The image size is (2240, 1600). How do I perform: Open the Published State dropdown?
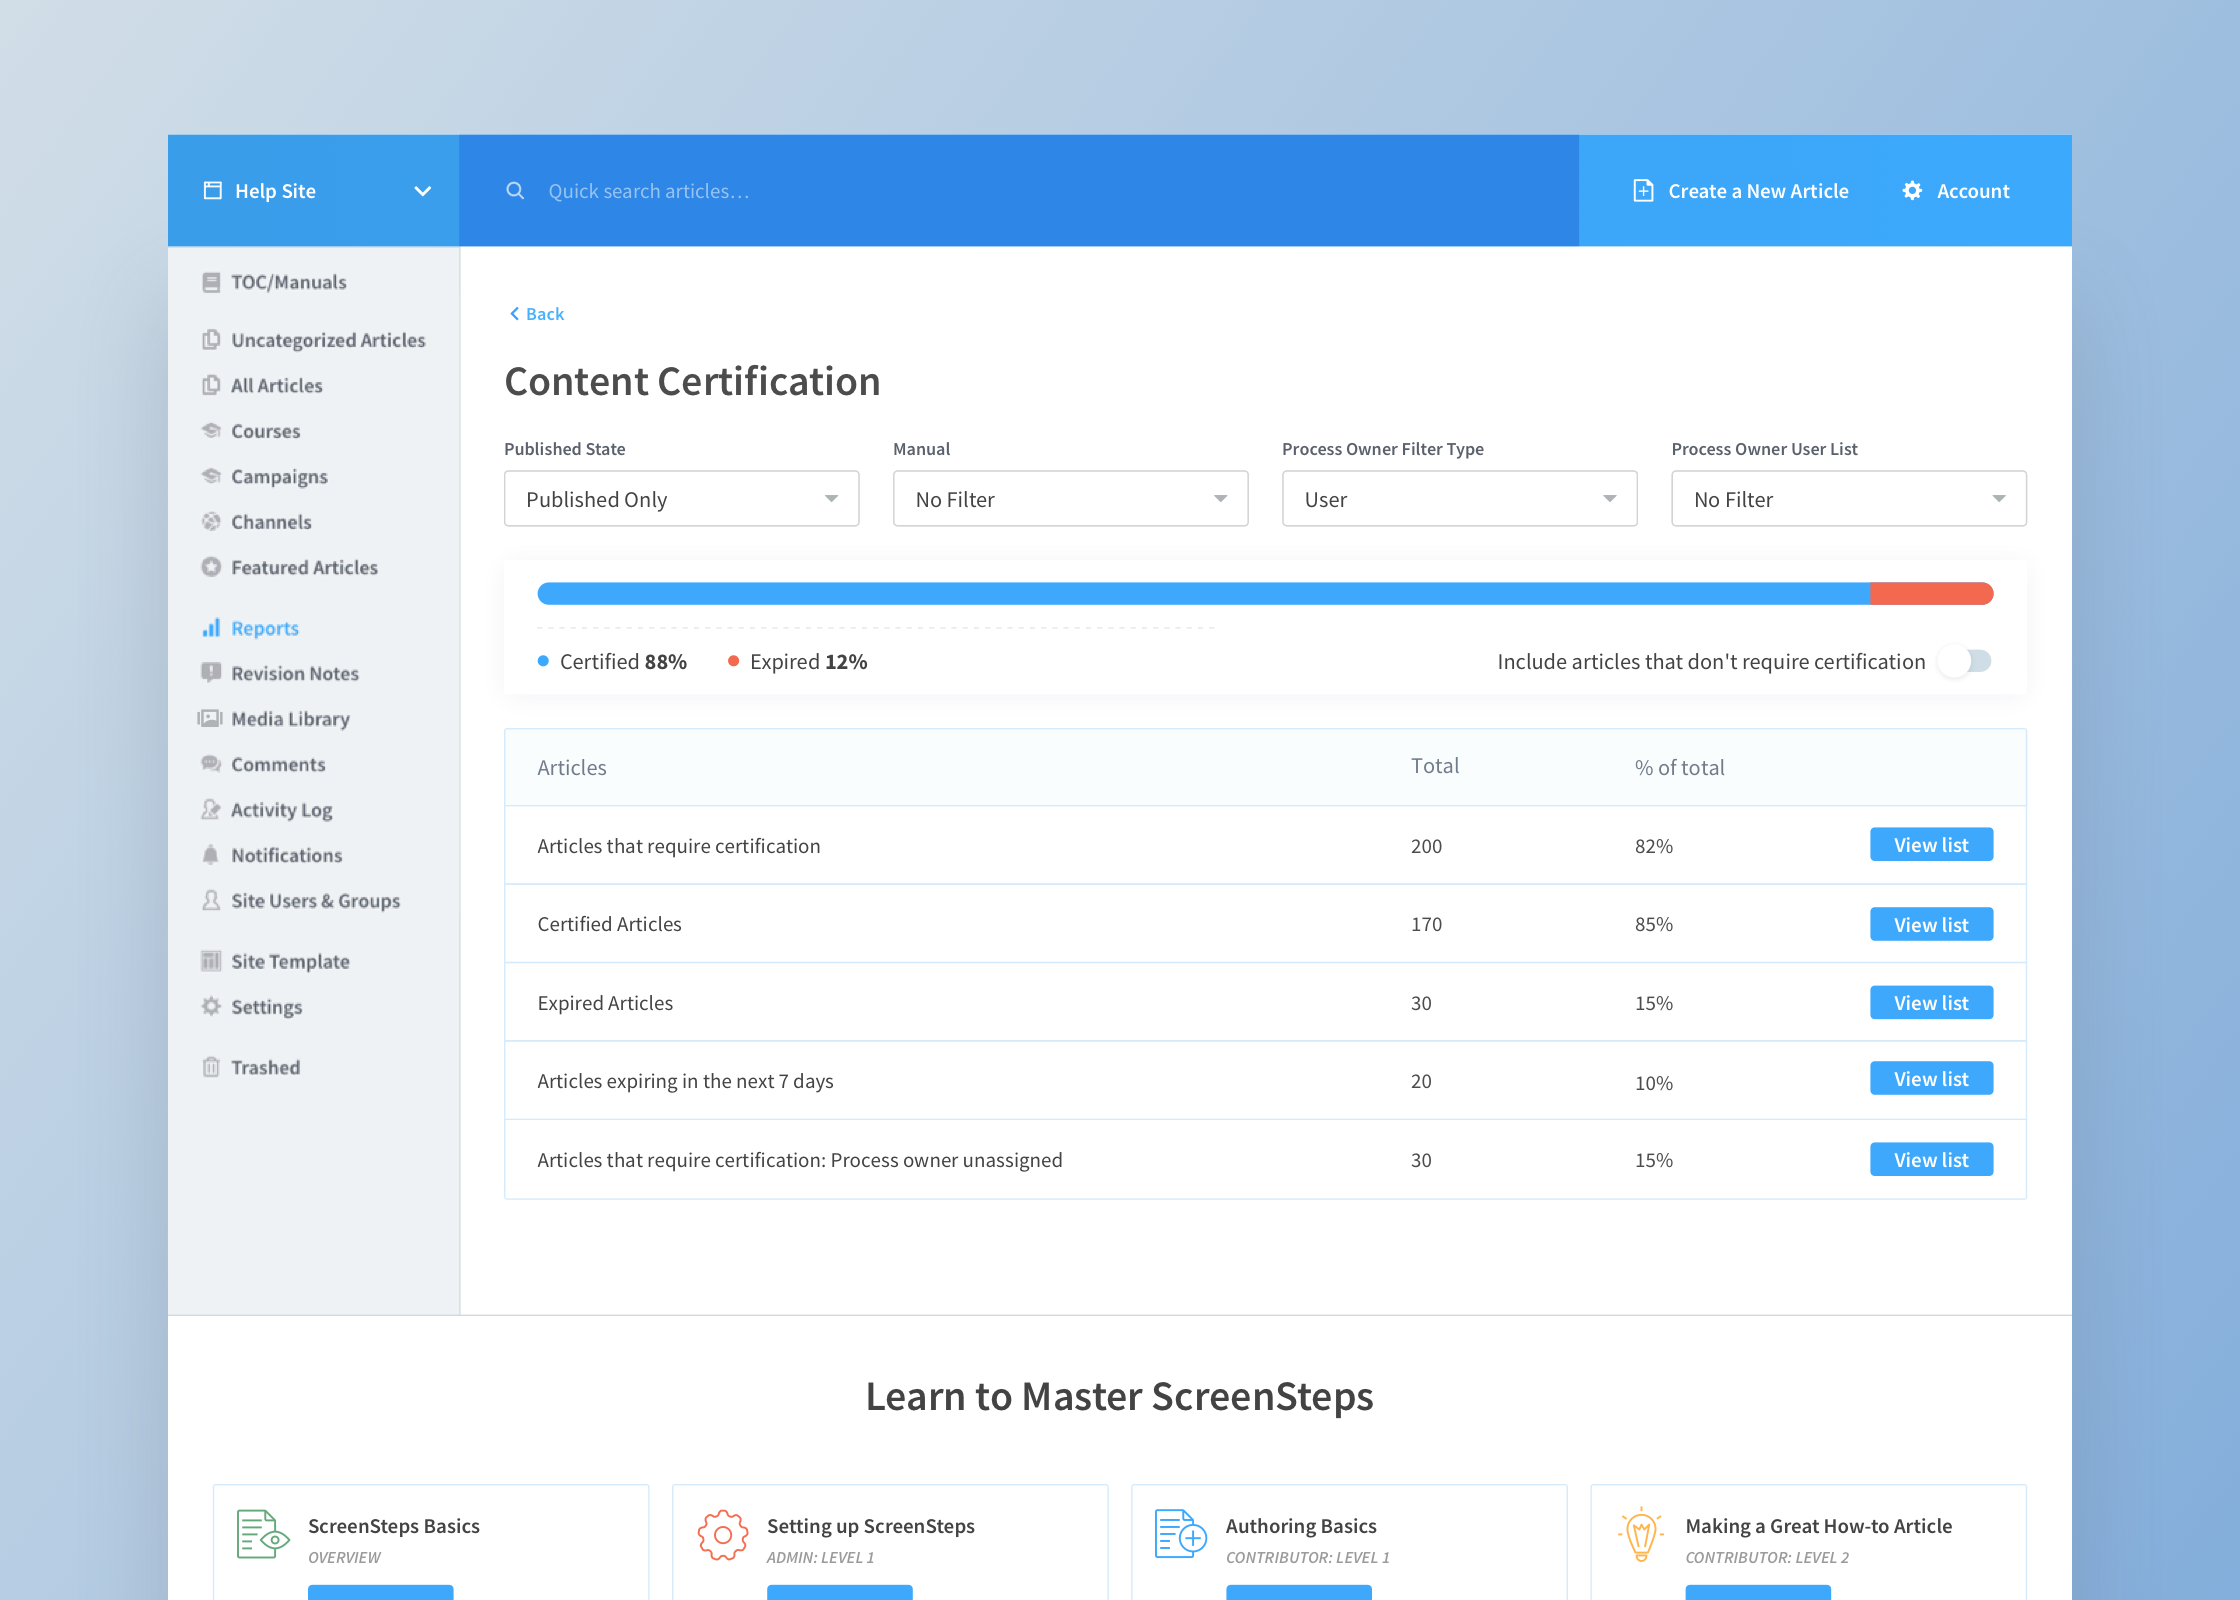(681, 499)
